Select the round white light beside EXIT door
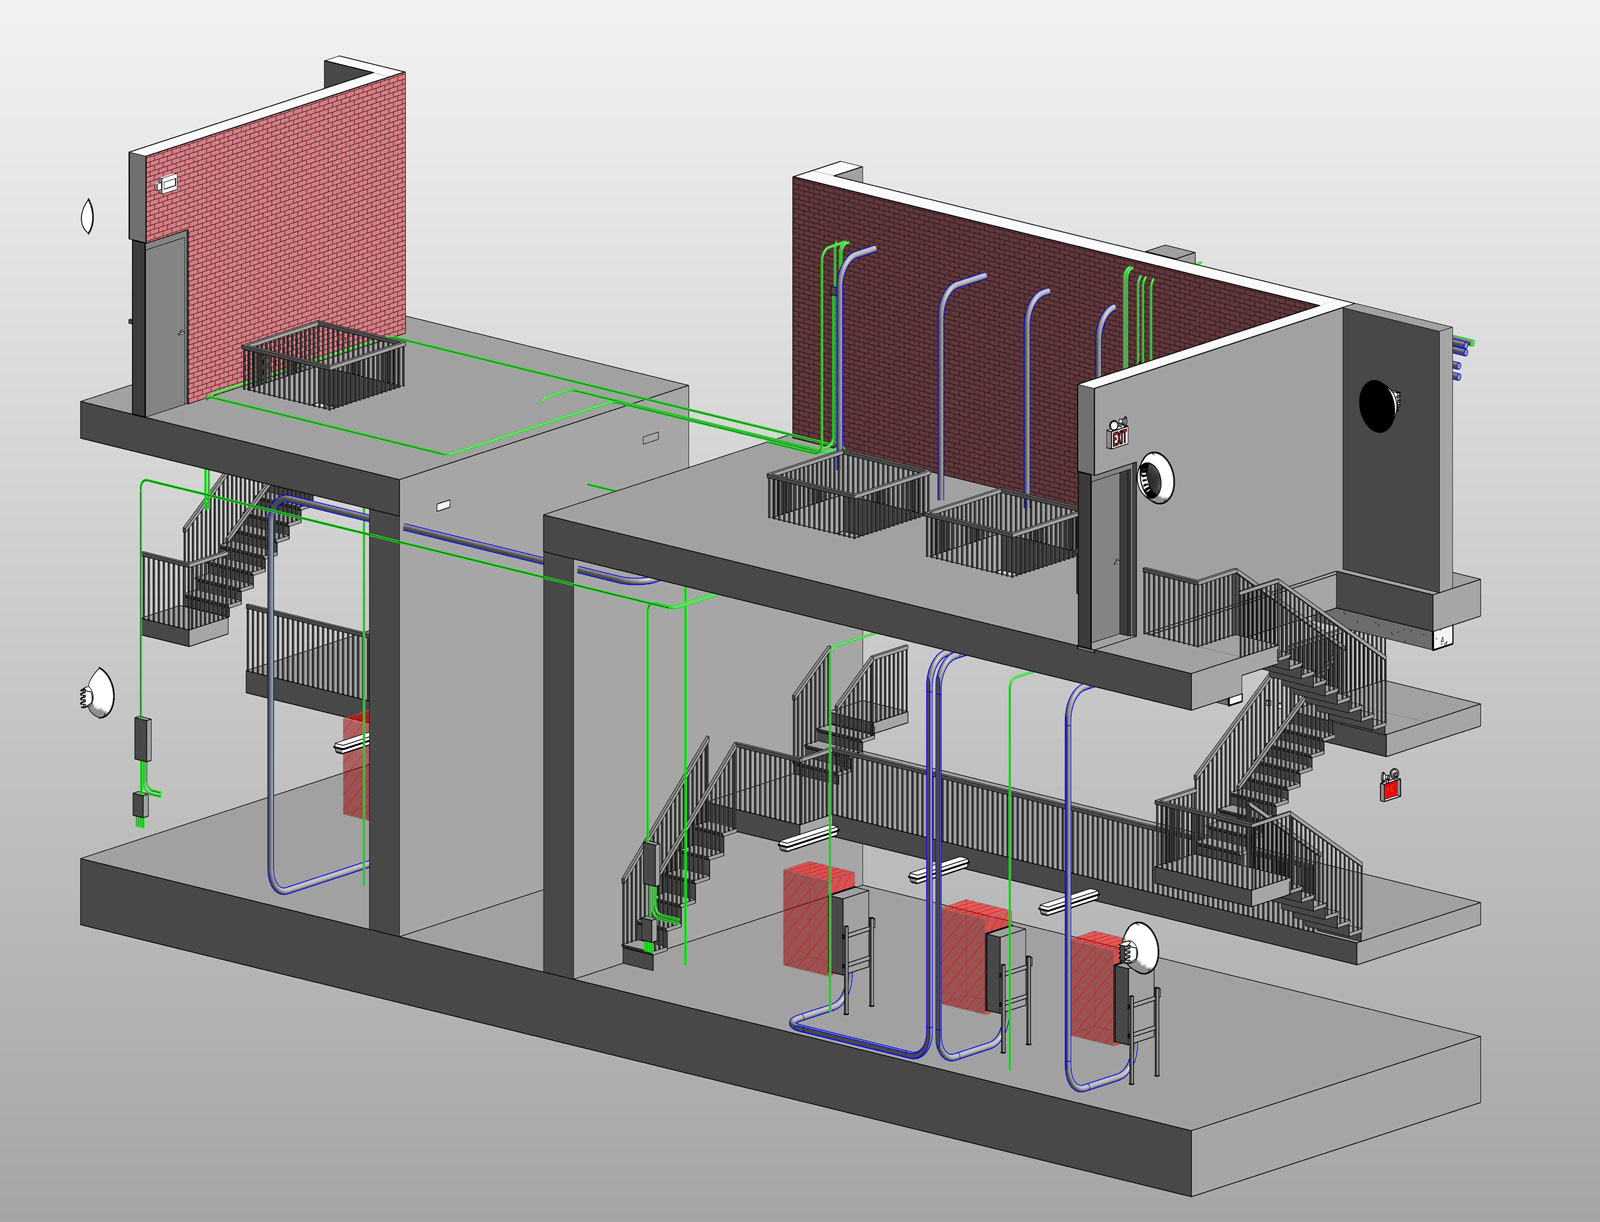Viewport: 1600px width, 1222px height. [1156, 478]
